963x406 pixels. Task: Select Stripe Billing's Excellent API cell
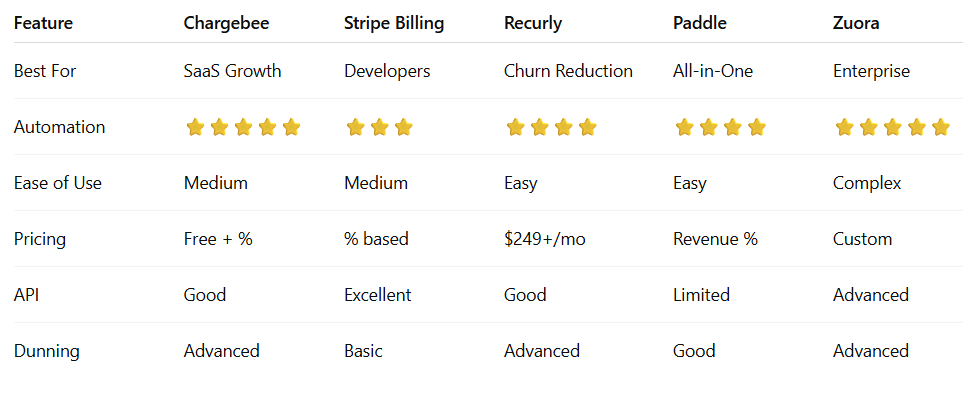[x=377, y=295]
